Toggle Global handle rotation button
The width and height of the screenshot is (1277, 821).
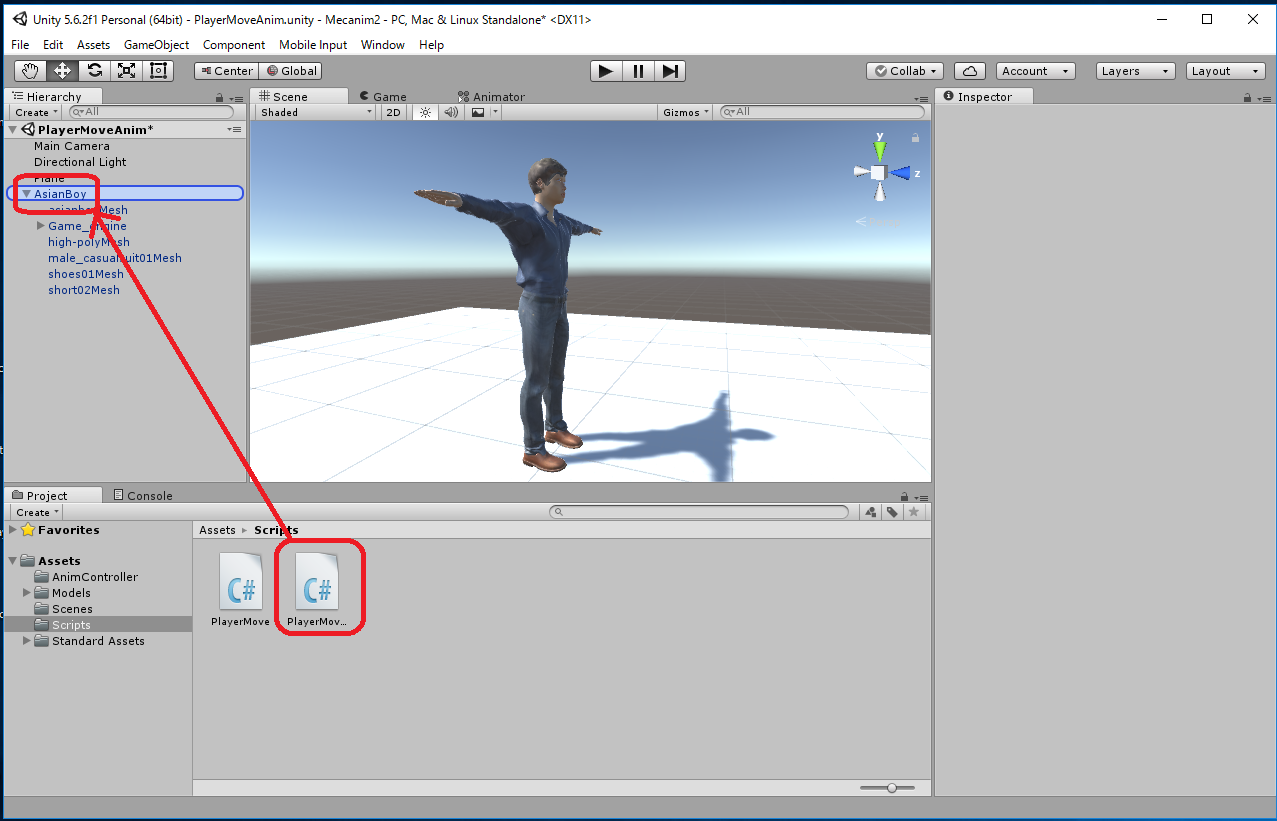[290, 71]
